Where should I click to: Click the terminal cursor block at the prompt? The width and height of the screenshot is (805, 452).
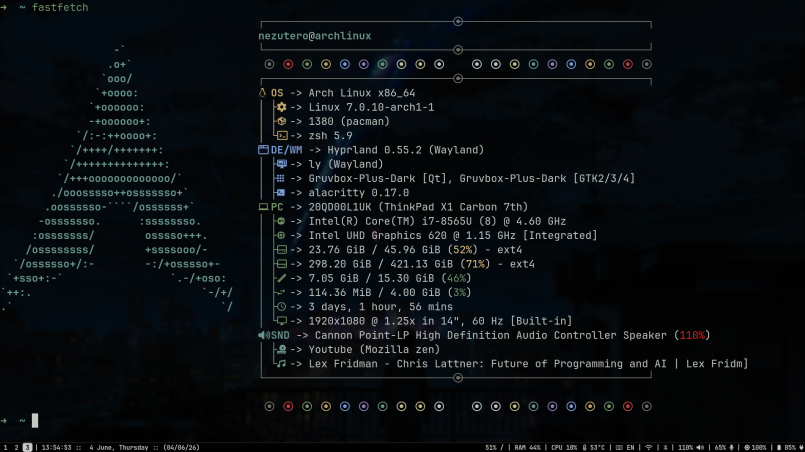(35, 421)
